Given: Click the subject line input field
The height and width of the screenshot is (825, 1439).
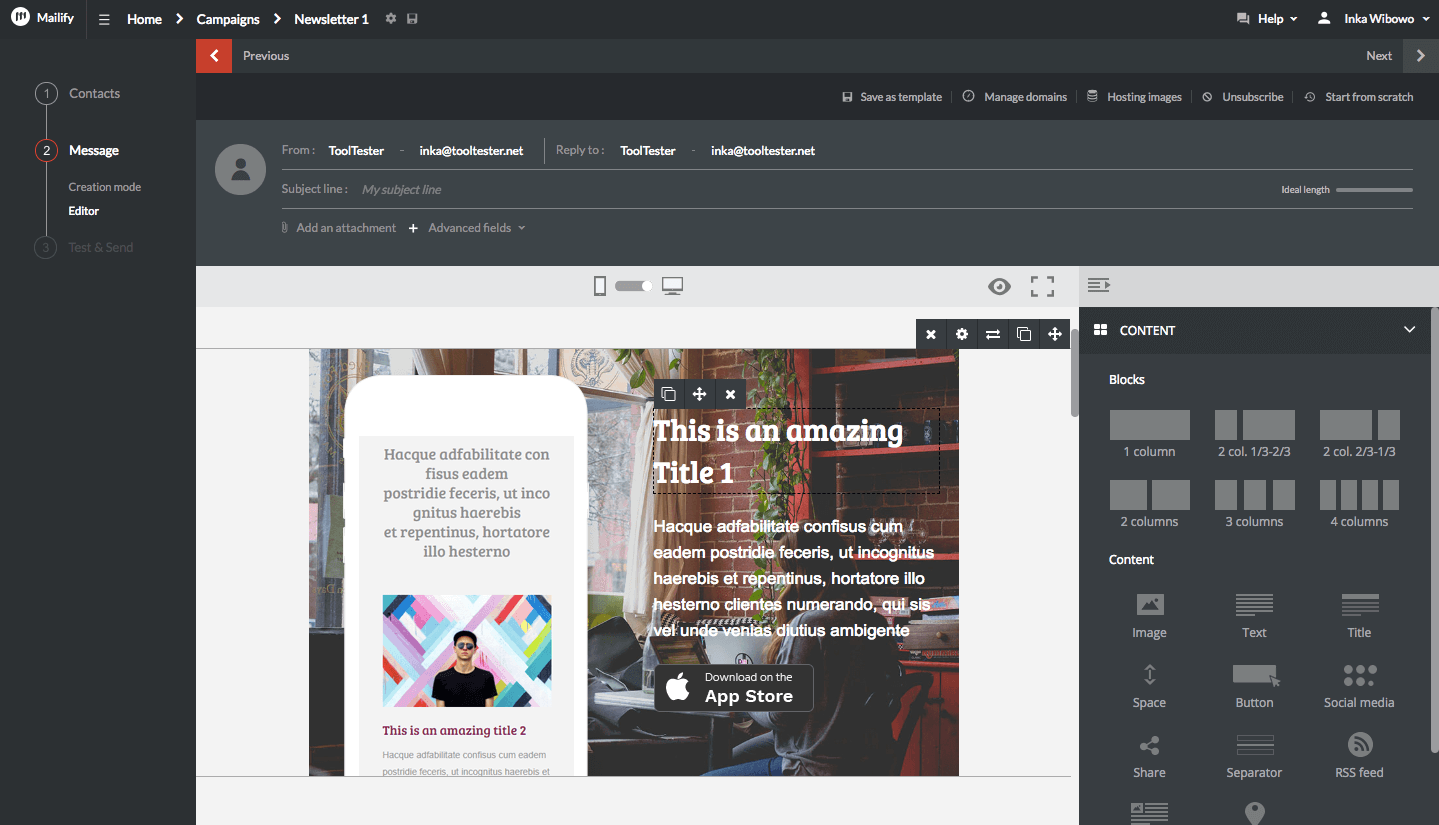Looking at the screenshot, I should click(x=700, y=190).
